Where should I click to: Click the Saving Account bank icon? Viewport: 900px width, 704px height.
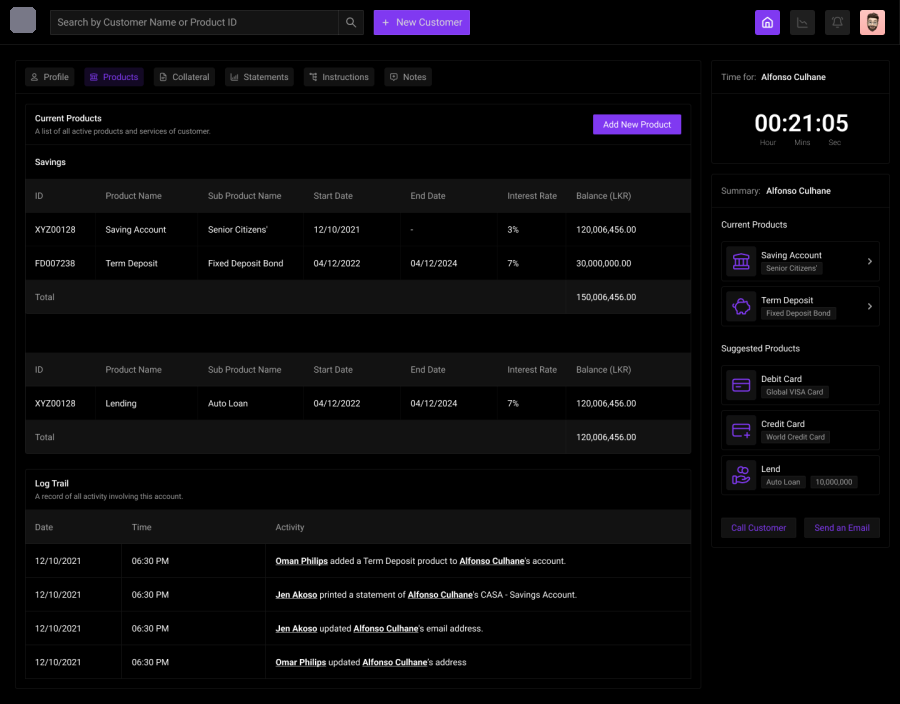pyautogui.click(x=741, y=261)
